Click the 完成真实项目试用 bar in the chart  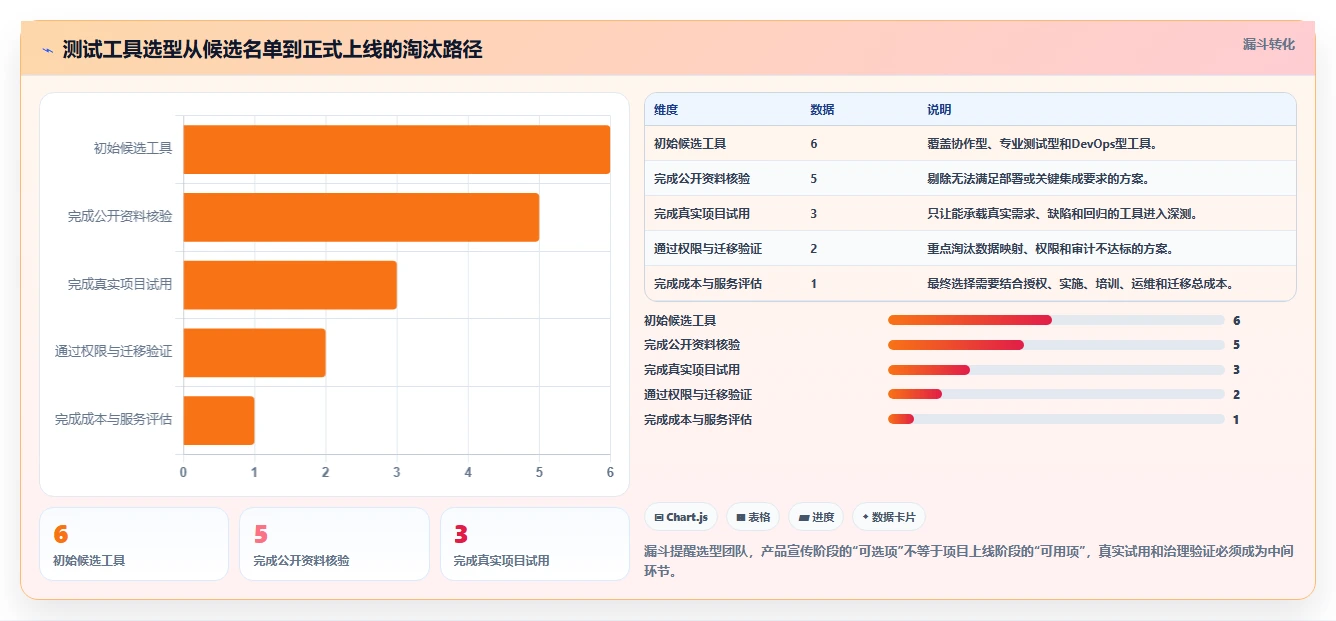tap(290, 285)
